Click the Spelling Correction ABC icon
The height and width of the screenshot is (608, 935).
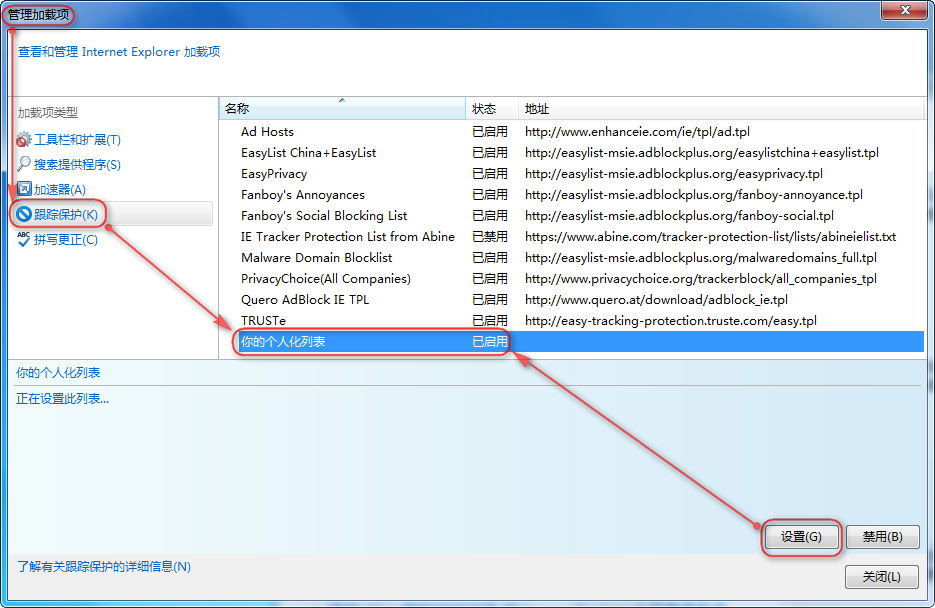pos(24,238)
